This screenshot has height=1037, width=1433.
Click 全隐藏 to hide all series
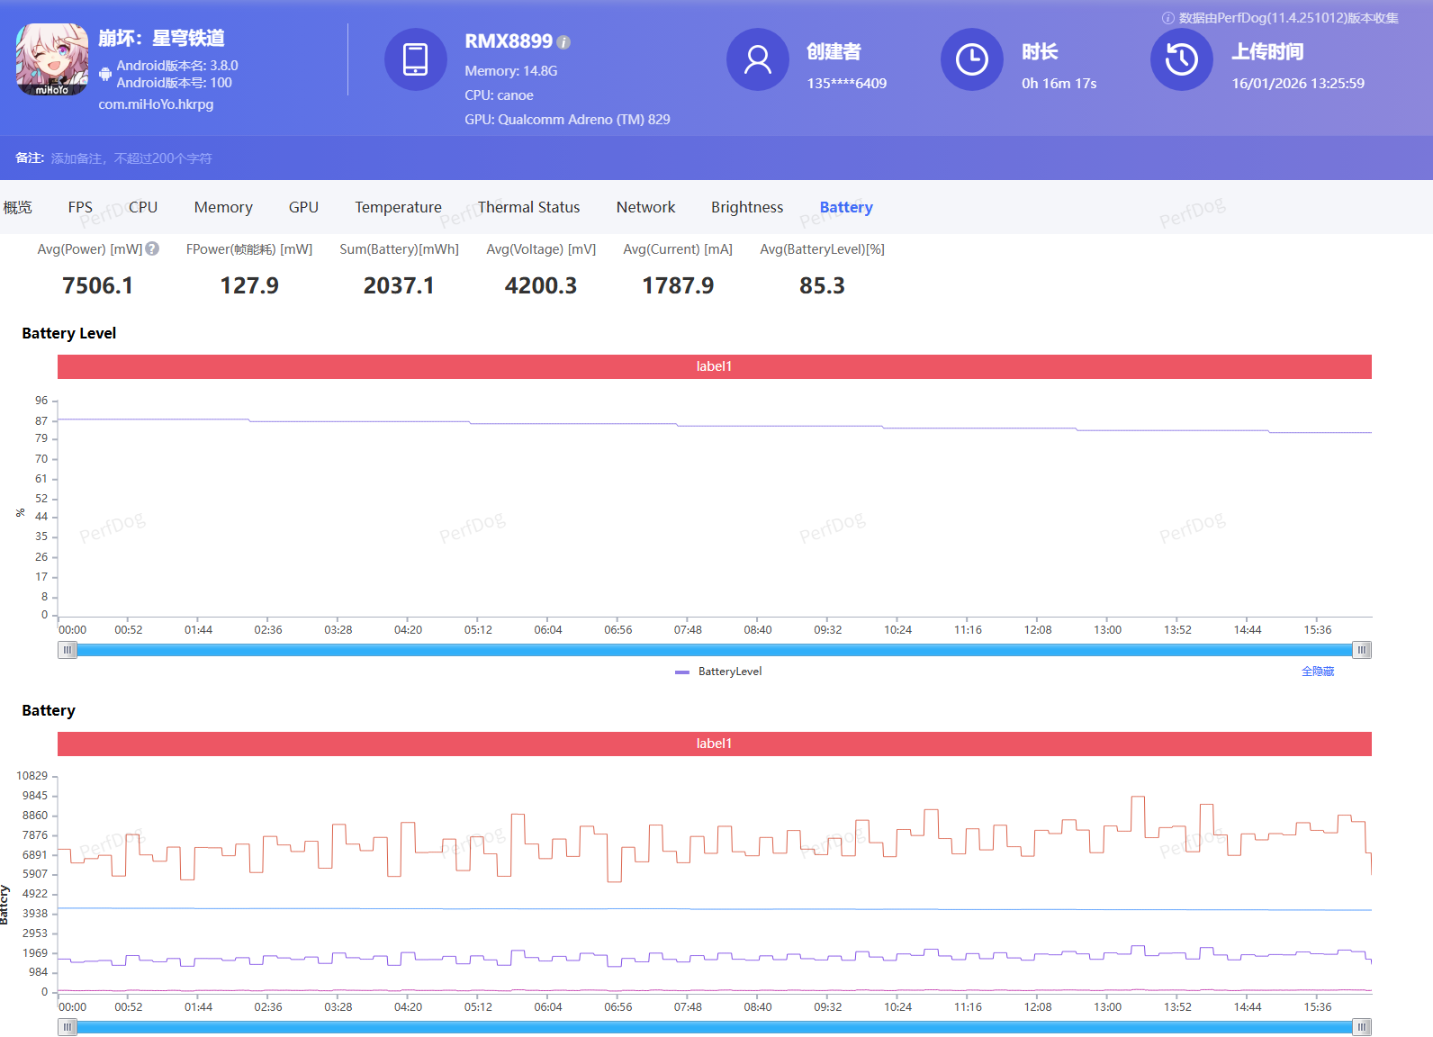coord(1317,672)
